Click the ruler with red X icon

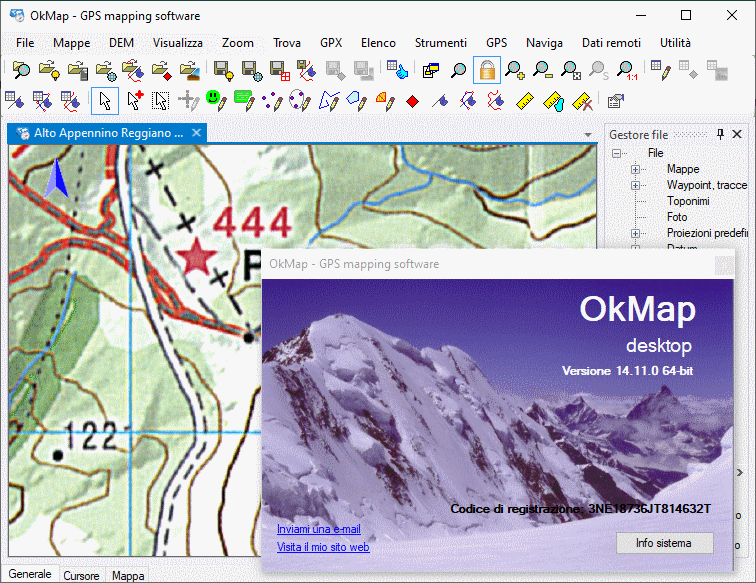pyautogui.click(x=582, y=101)
